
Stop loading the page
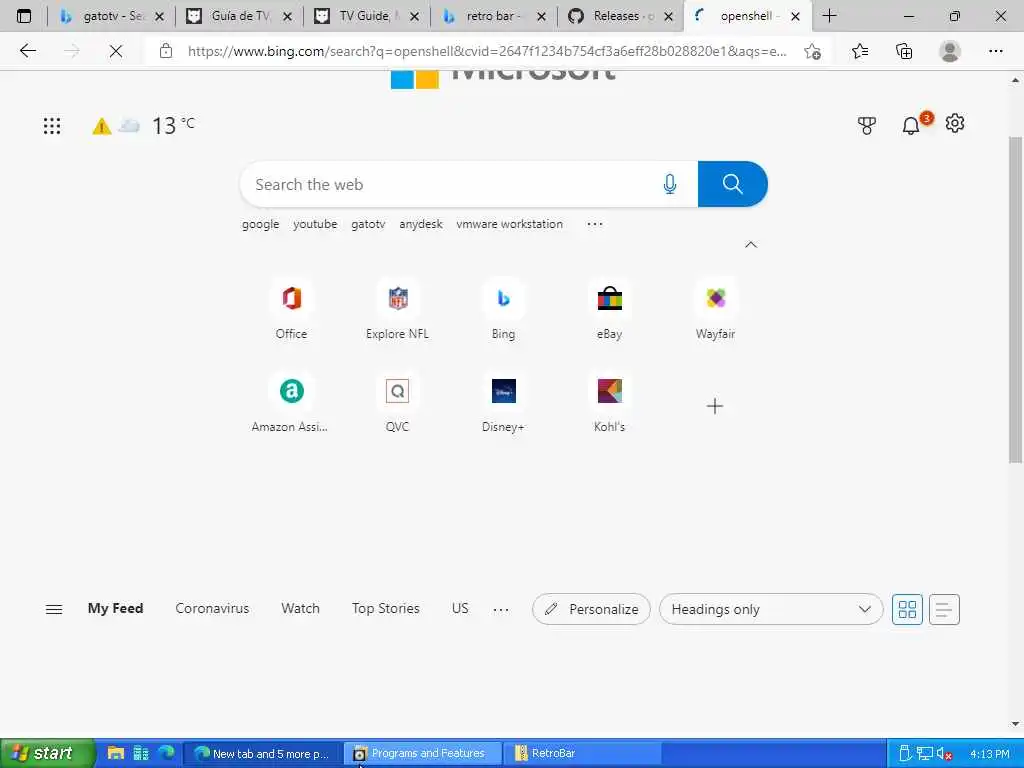pos(116,51)
